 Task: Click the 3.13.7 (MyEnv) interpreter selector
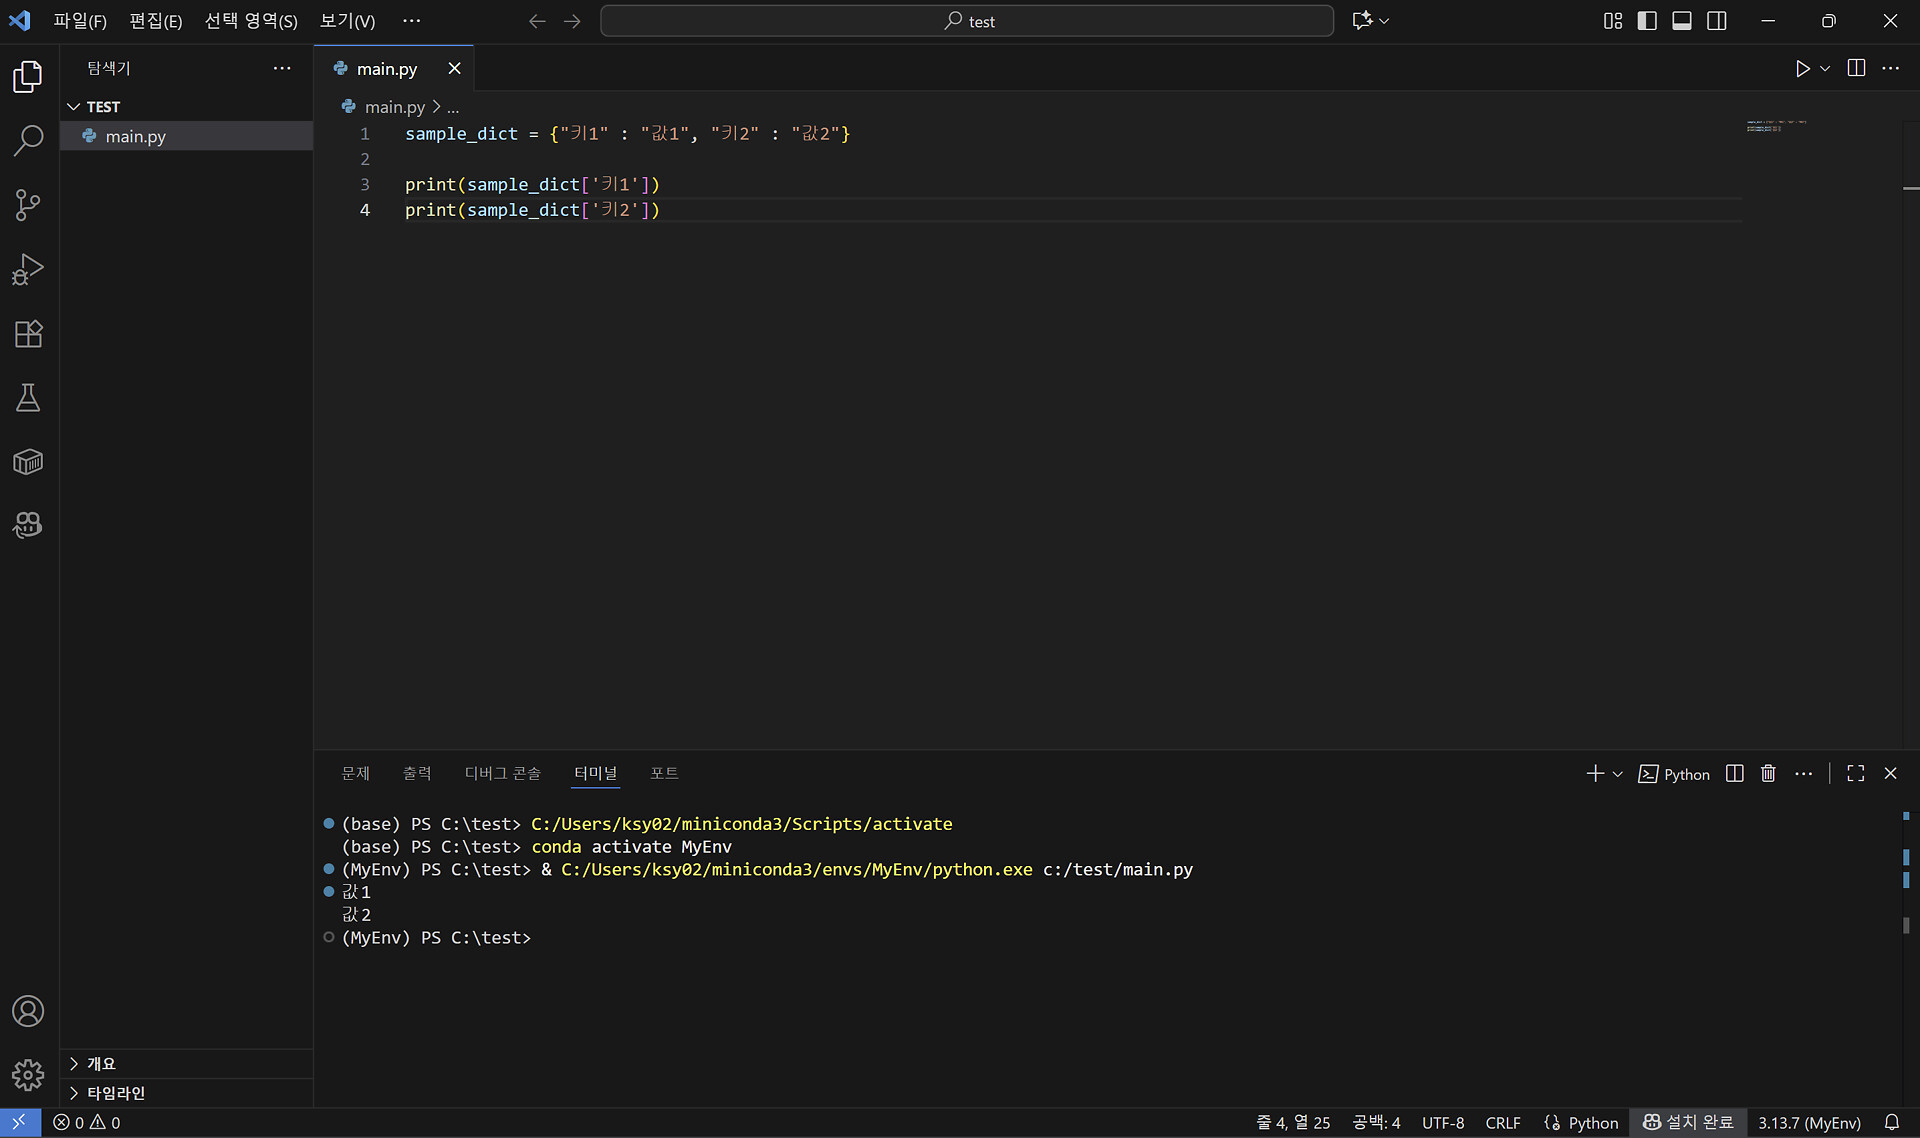click(x=1809, y=1122)
